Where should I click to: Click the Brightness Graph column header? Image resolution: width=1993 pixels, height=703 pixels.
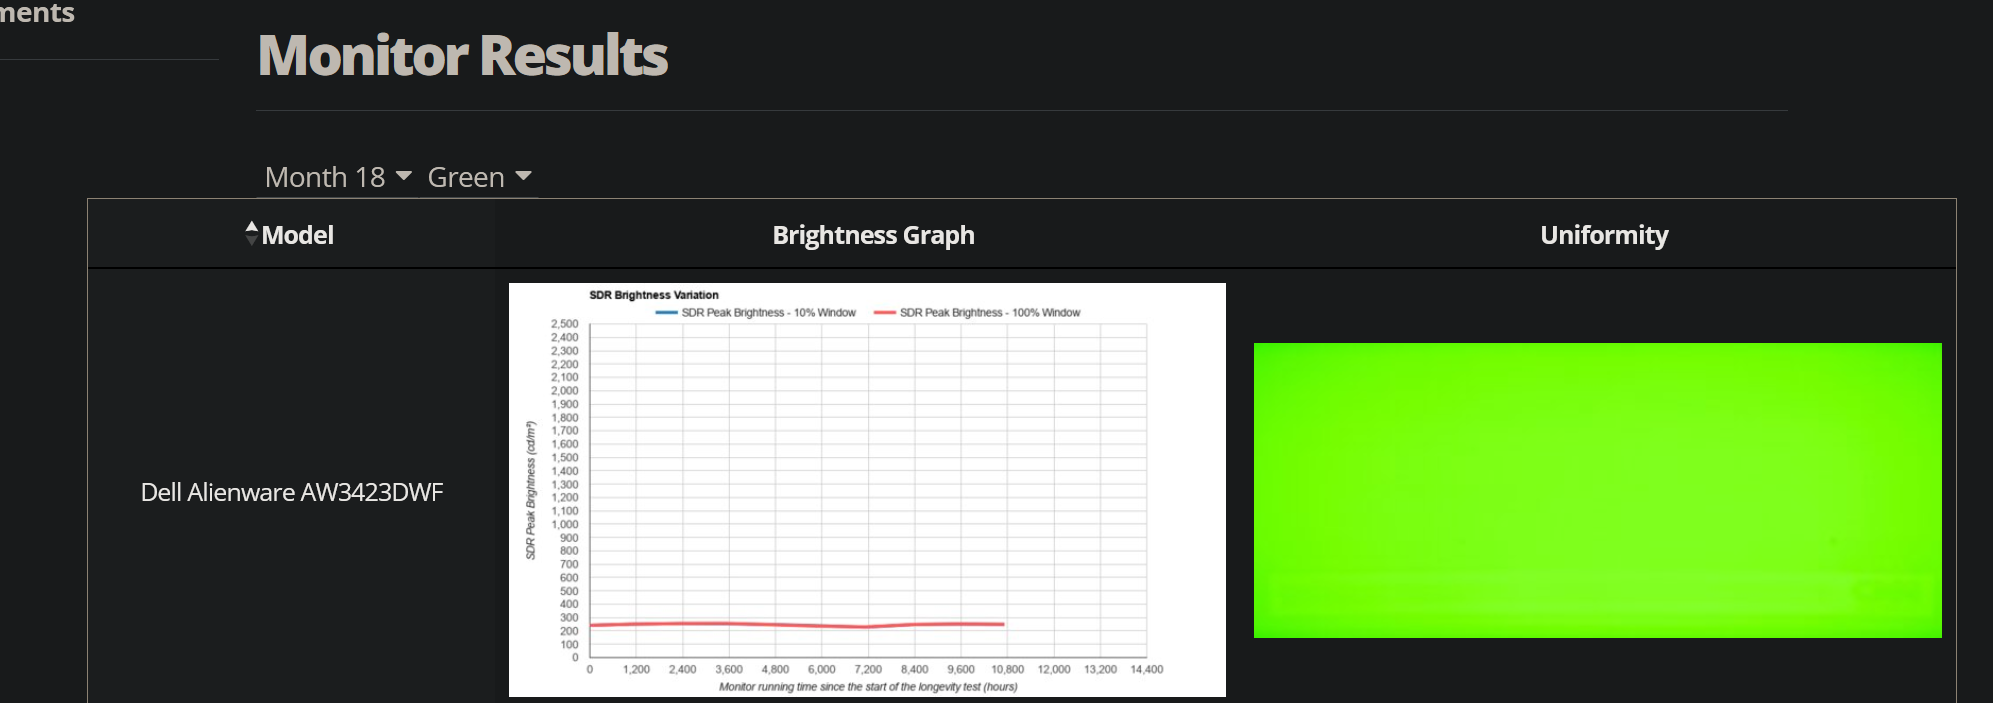(x=873, y=235)
